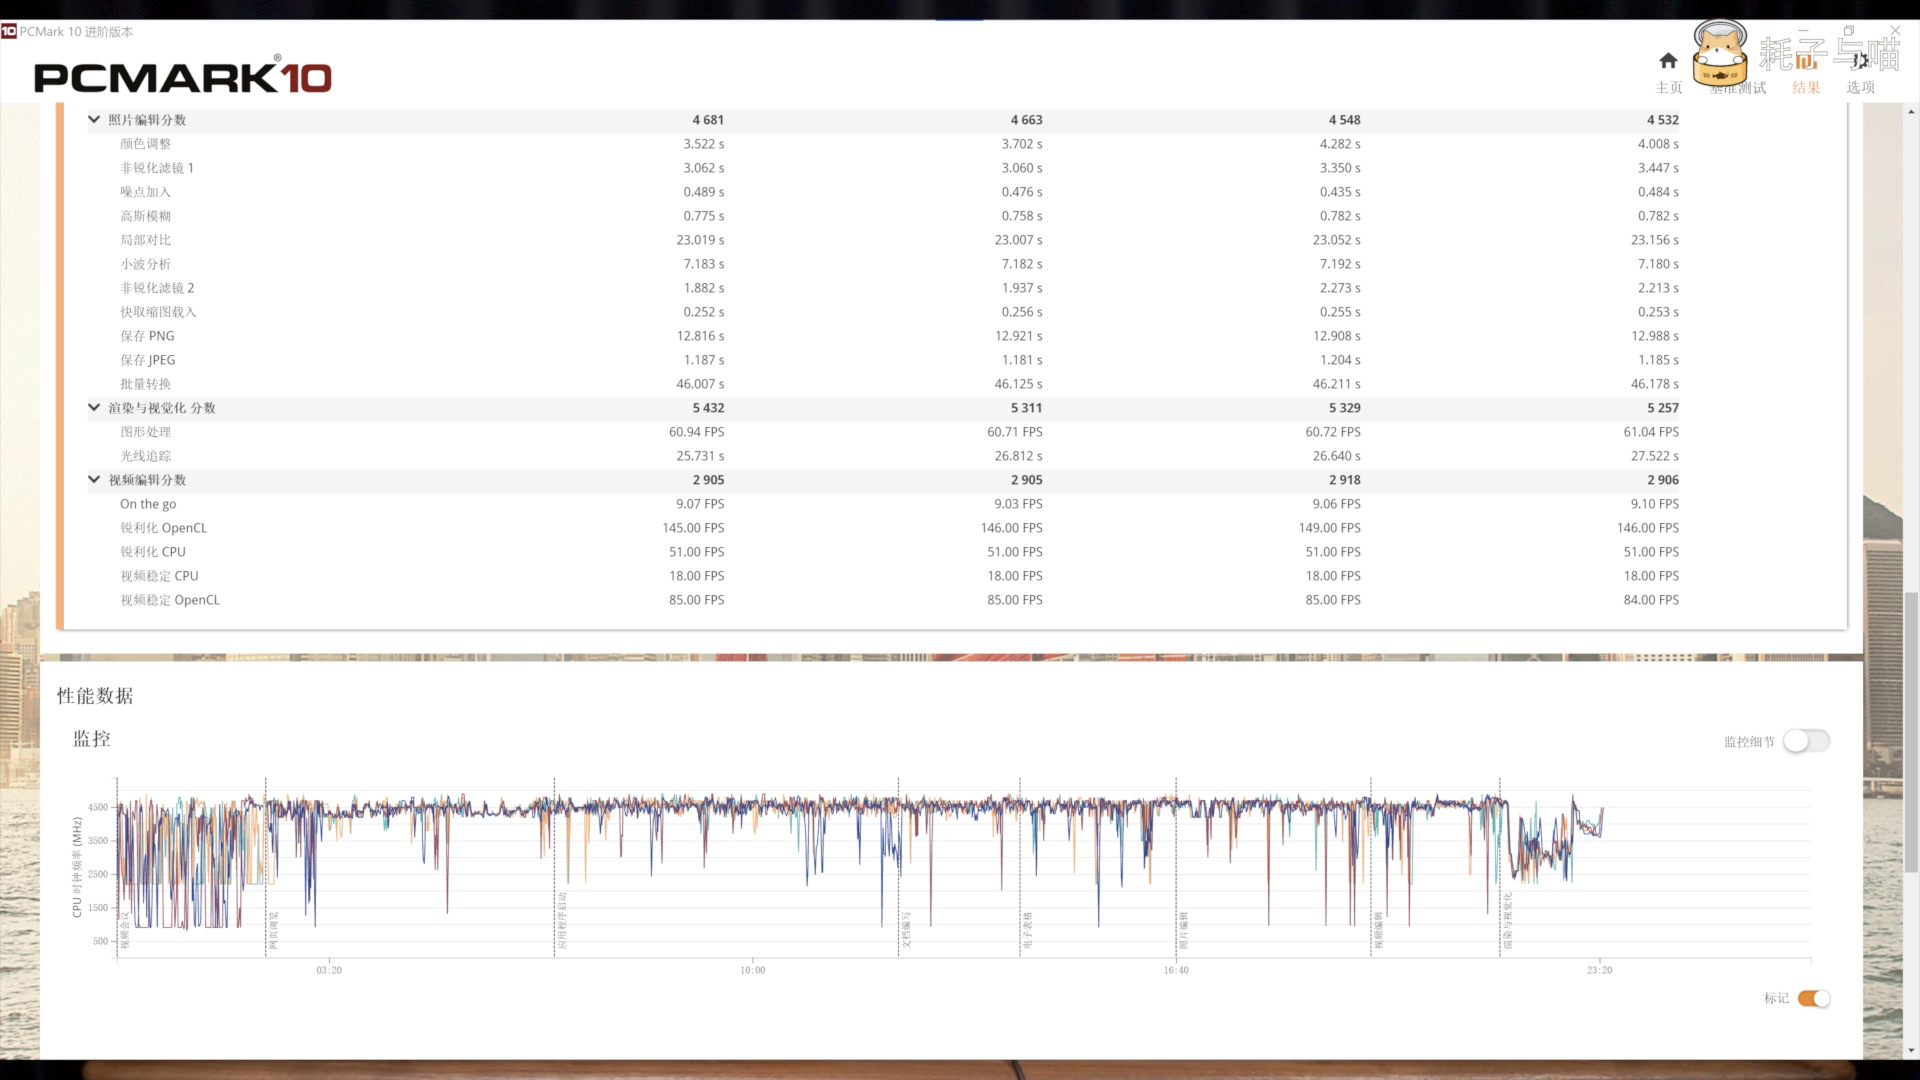This screenshot has height=1080, width=1920.
Task: Click the 监控 chart heading
Action: pos(92,738)
